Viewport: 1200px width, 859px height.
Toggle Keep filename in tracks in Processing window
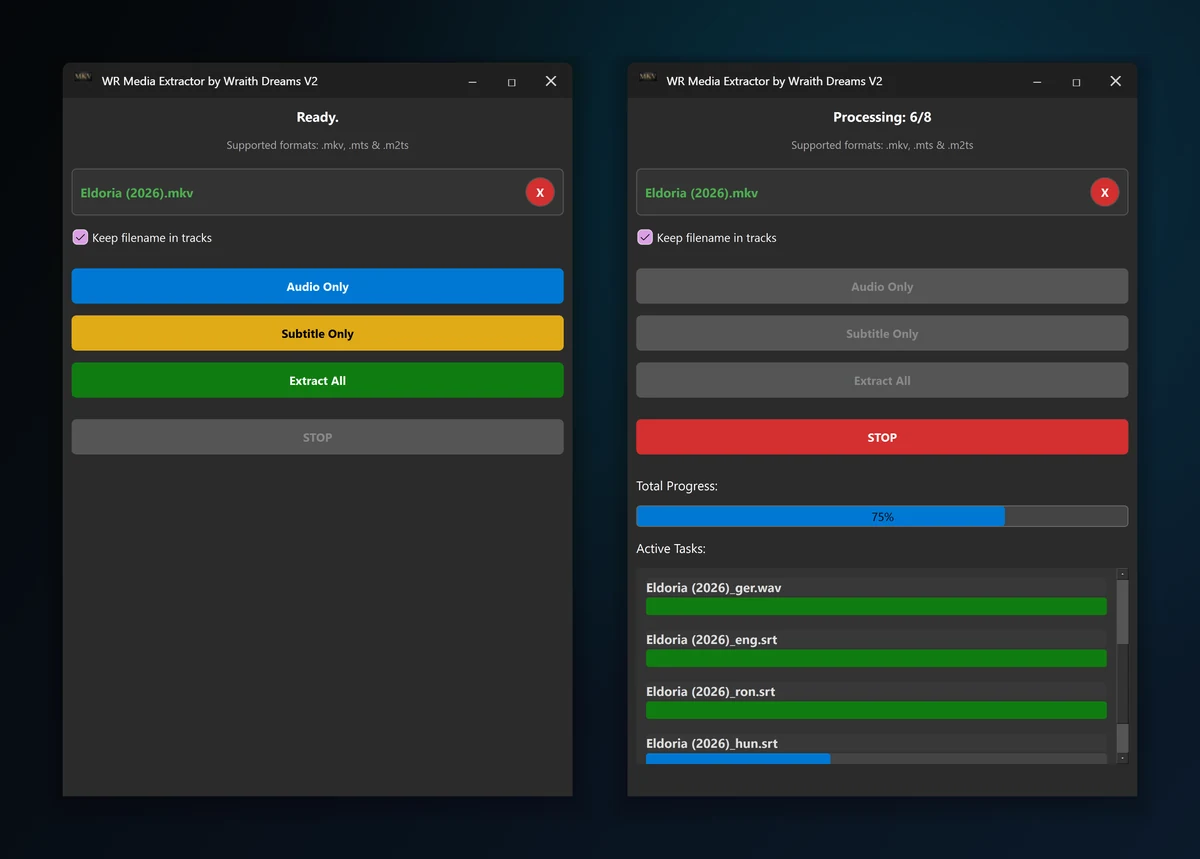tap(645, 237)
